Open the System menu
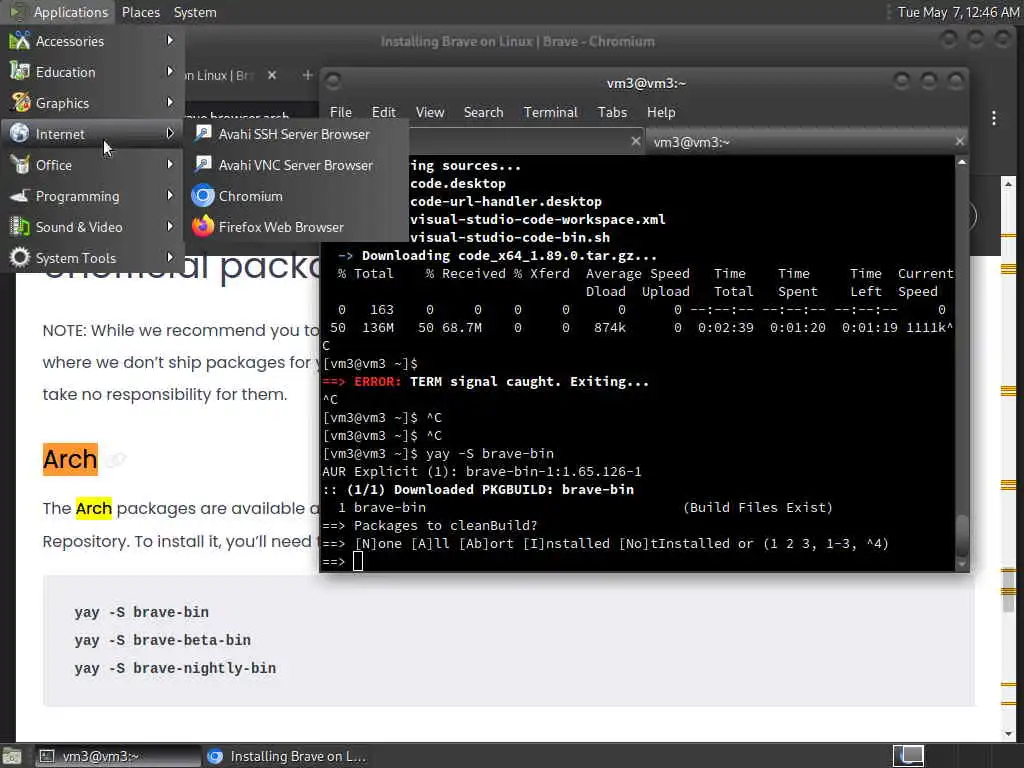The height and width of the screenshot is (768, 1024). coord(195,12)
